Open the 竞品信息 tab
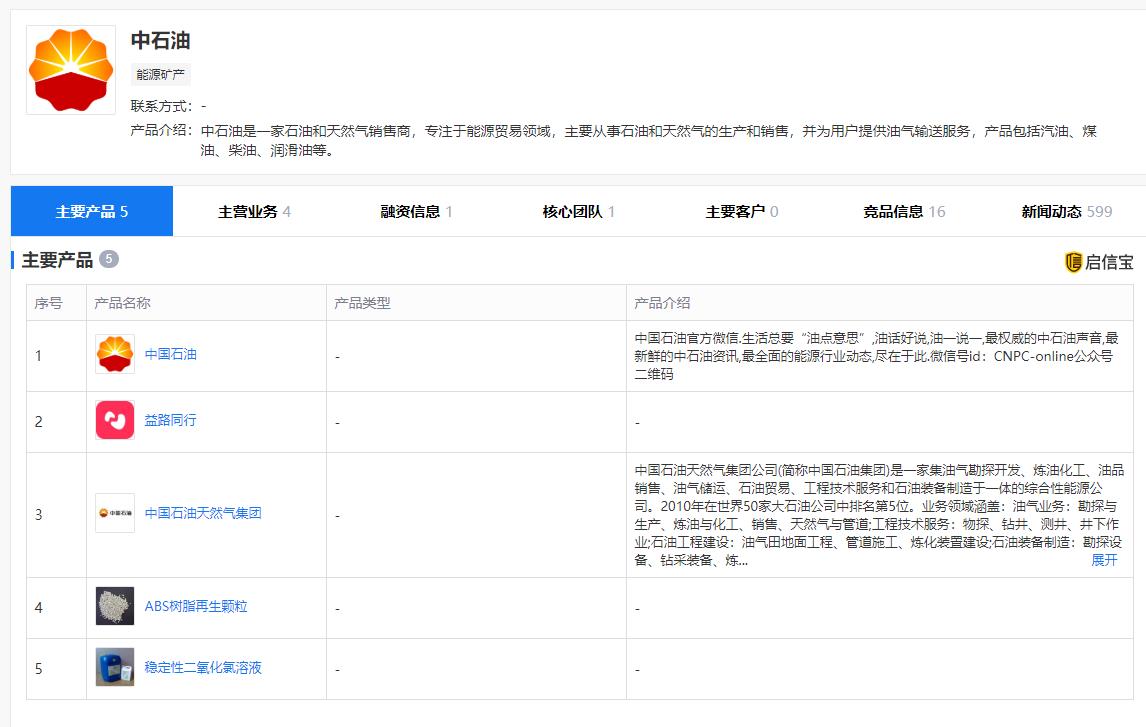 (x=904, y=211)
